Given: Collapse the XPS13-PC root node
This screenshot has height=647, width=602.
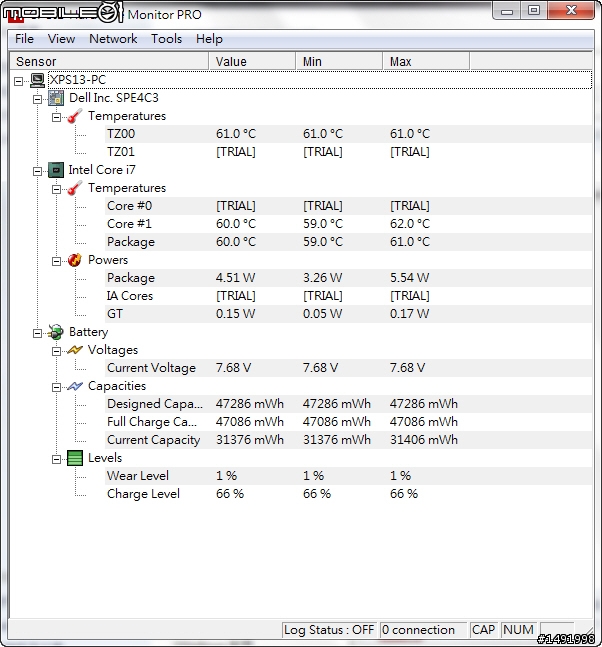Looking at the screenshot, I should click(18, 81).
